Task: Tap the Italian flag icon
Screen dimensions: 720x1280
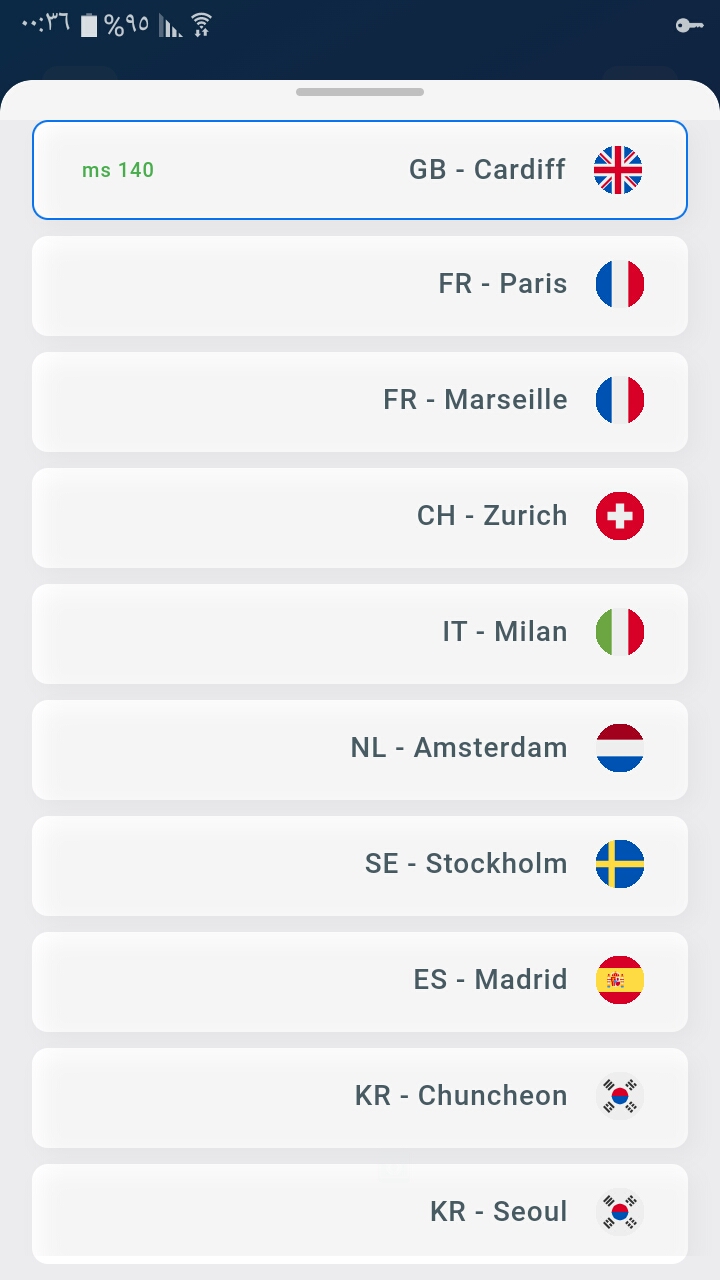Action: tap(620, 632)
